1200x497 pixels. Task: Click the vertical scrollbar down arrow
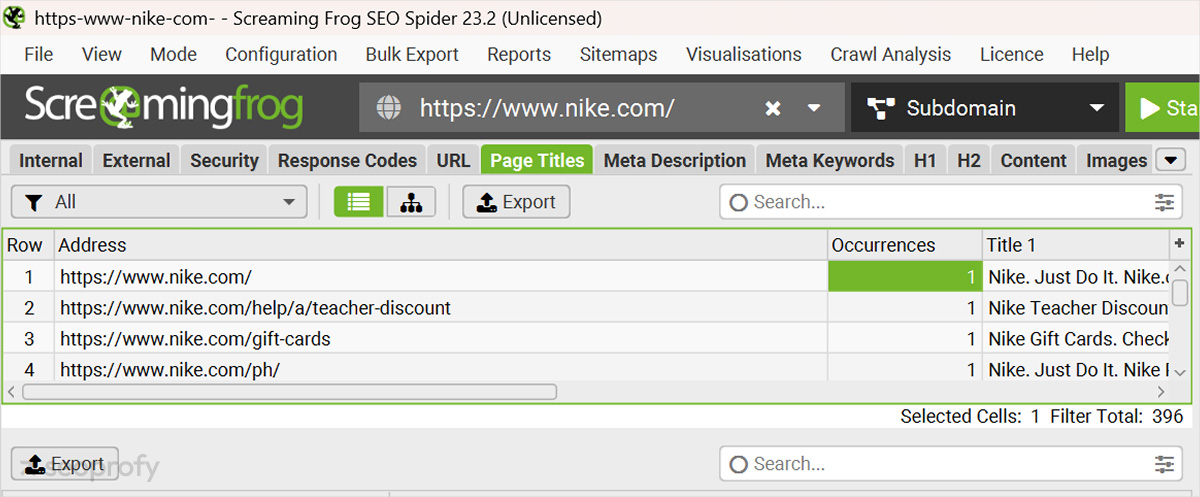coord(1180,372)
